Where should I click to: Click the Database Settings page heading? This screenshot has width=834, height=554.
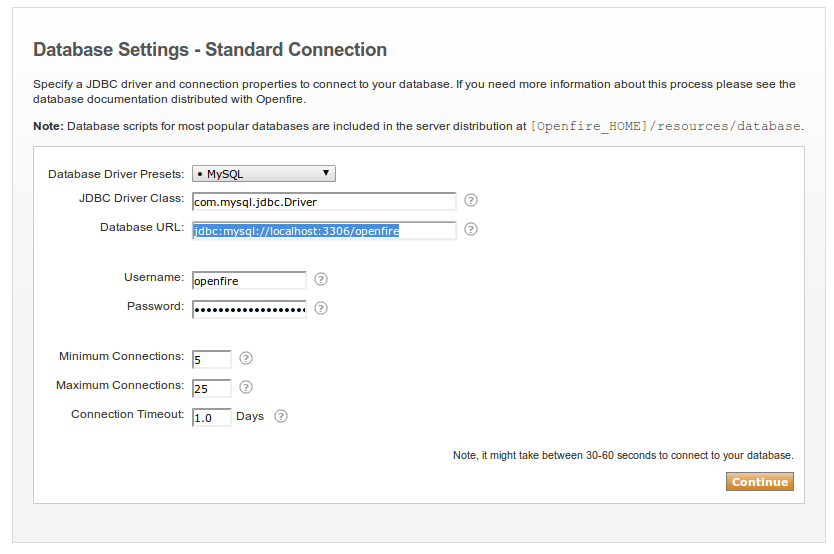pyautogui.click(x=210, y=49)
